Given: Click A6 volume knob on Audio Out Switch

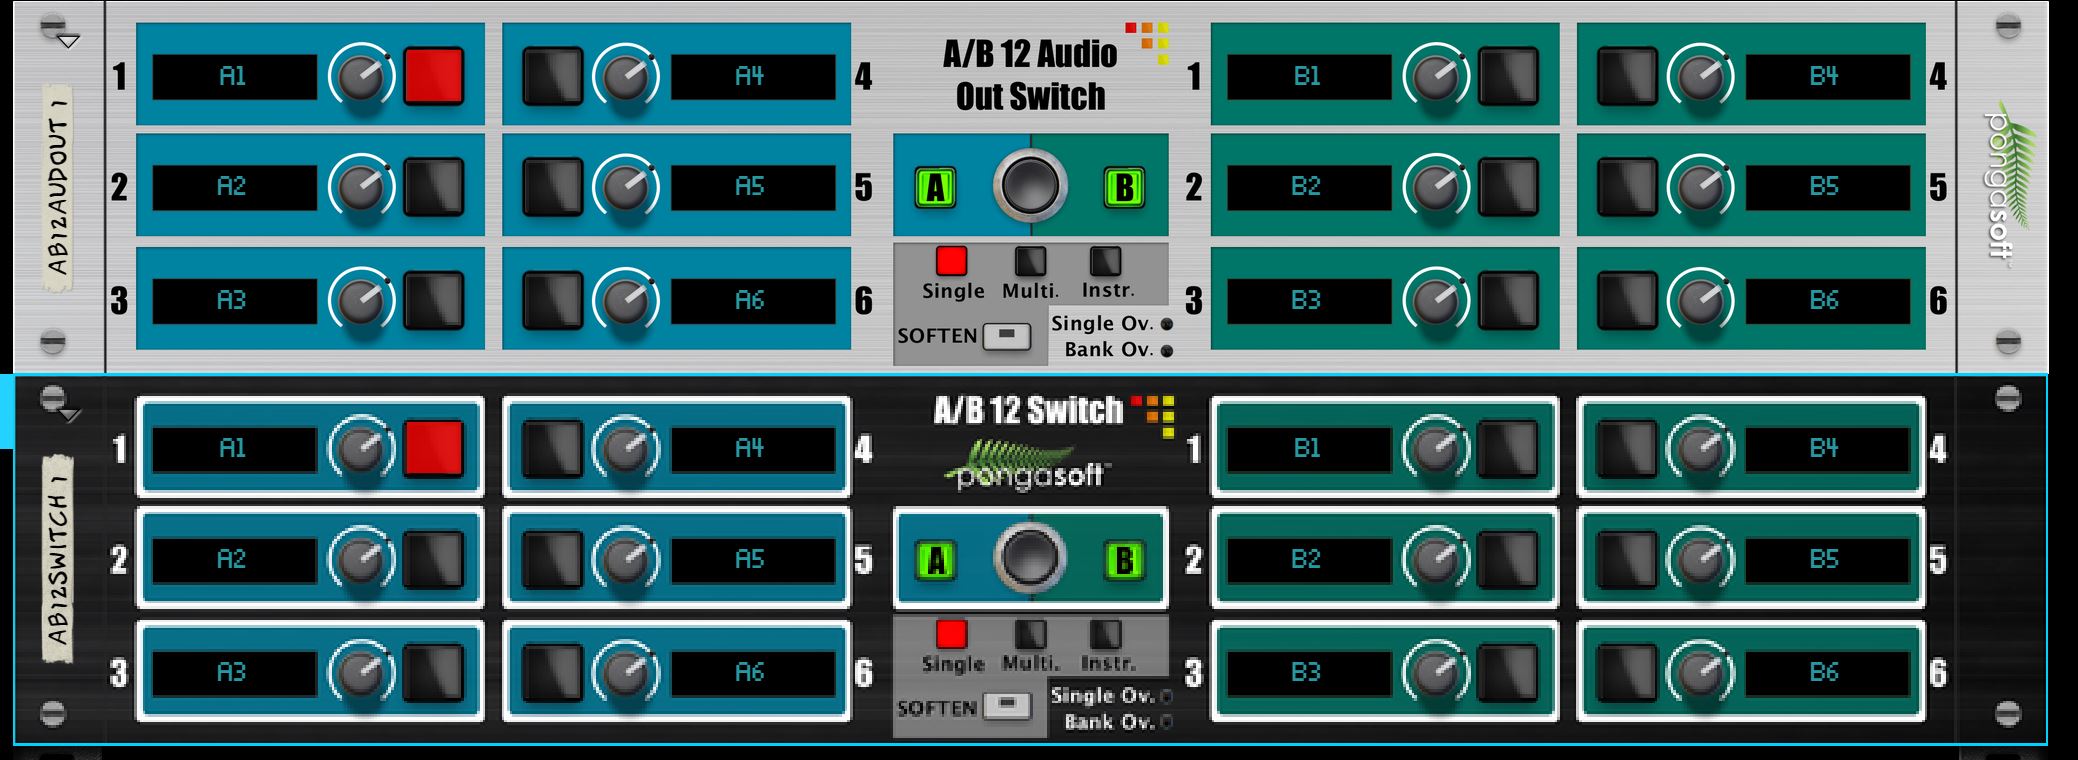Looking at the screenshot, I should click(626, 300).
